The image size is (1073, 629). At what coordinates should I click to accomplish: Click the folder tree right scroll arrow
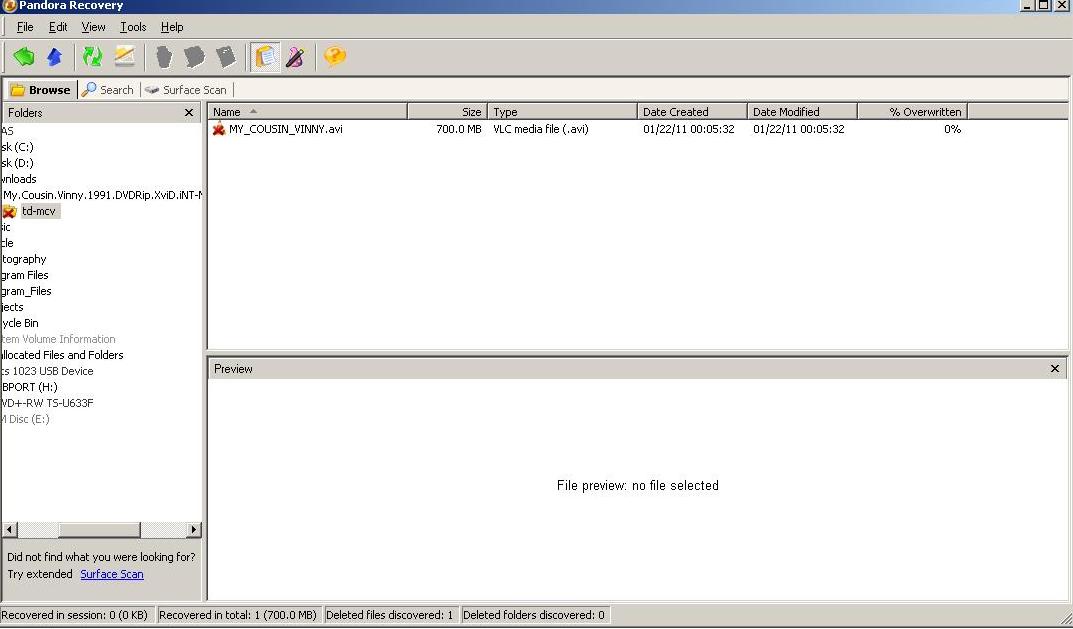pos(194,529)
